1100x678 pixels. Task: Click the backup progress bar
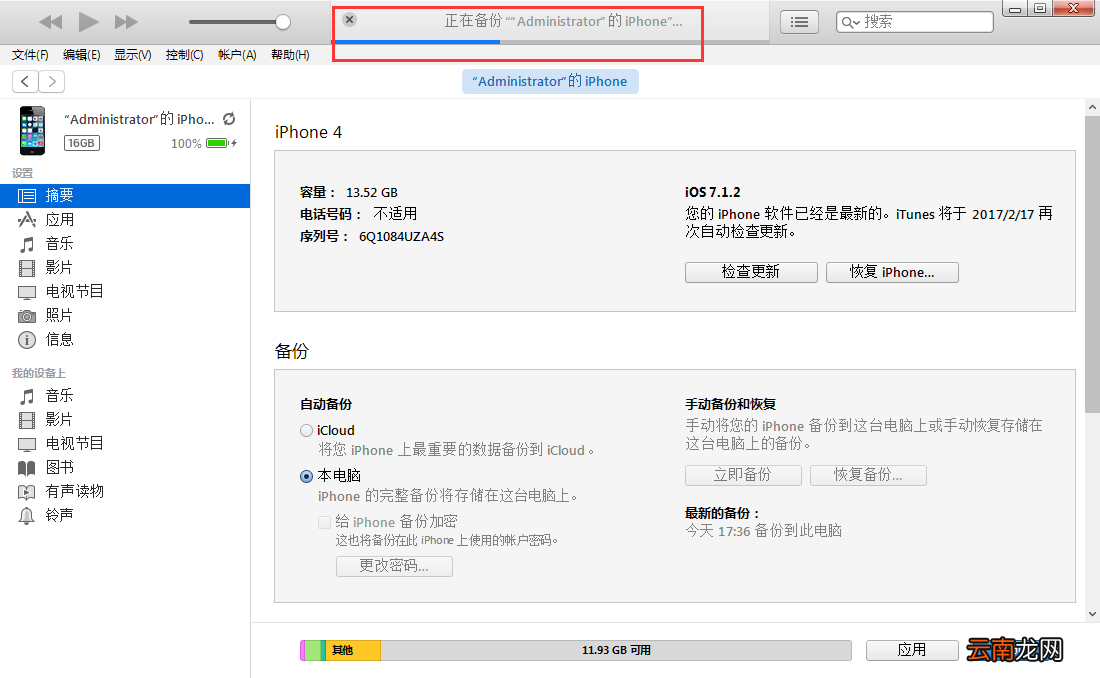pos(551,42)
